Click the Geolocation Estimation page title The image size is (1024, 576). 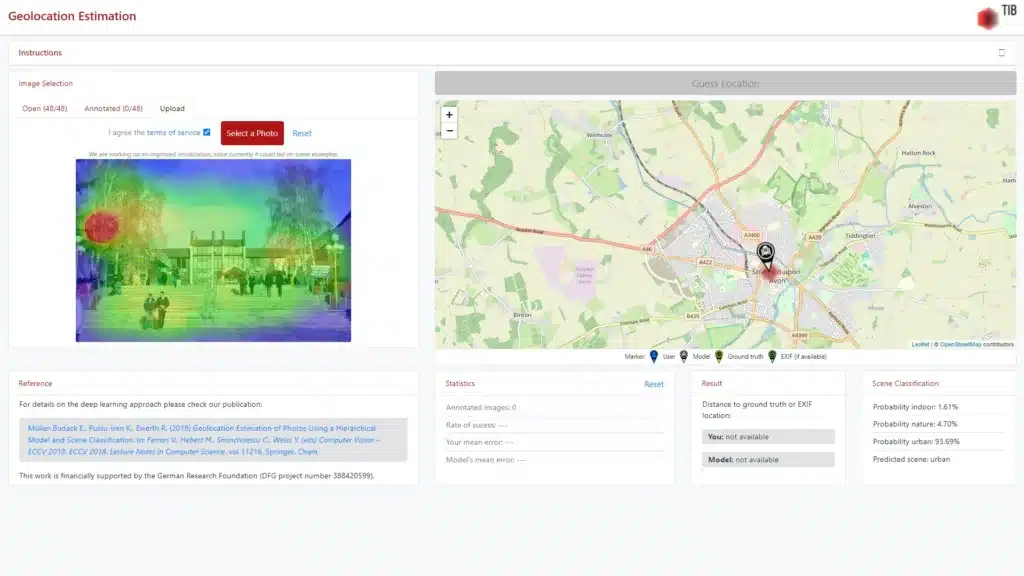click(72, 16)
